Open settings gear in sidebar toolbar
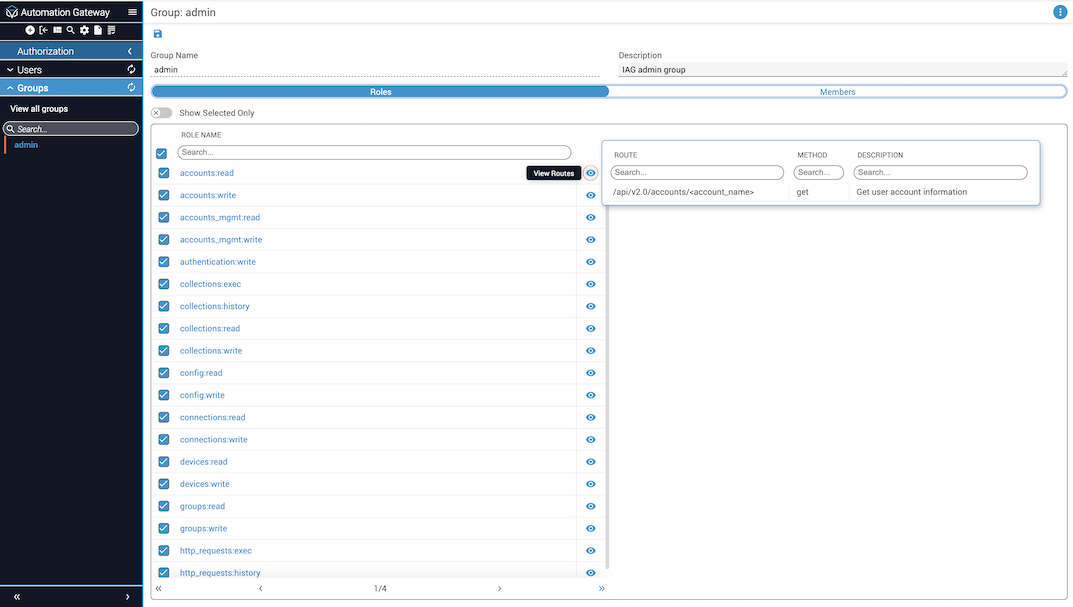The image size is (1073, 607). pos(84,30)
